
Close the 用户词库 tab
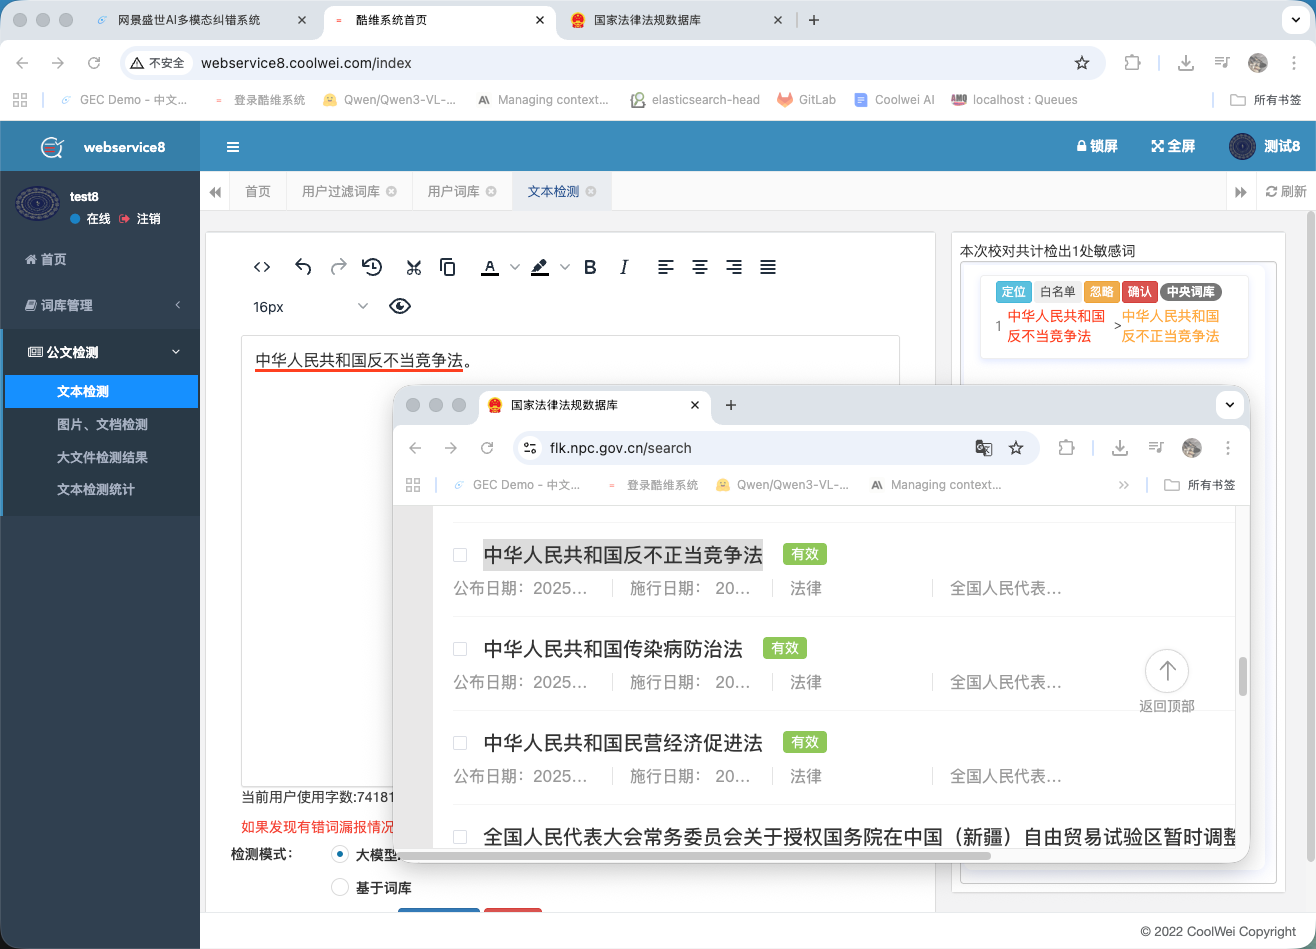[491, 191]
